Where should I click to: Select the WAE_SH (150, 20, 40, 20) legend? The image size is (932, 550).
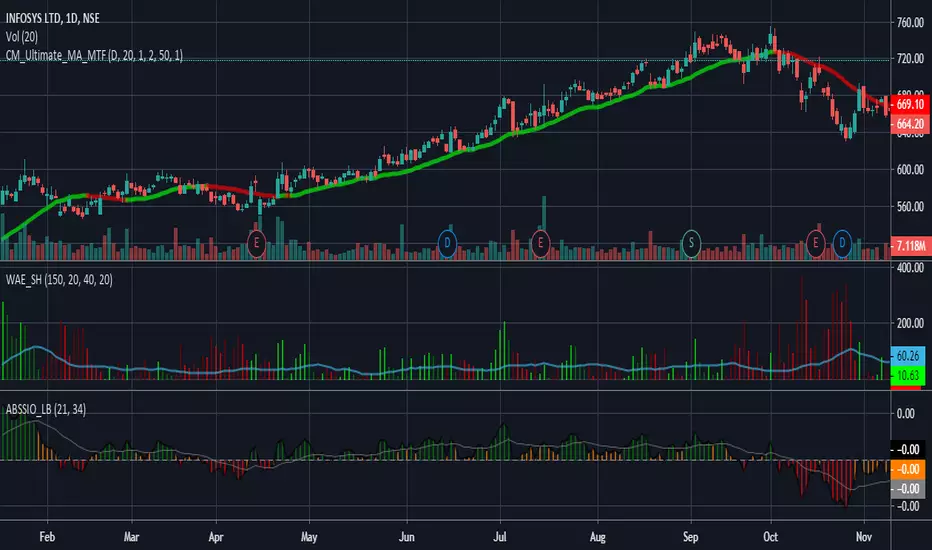59,279
